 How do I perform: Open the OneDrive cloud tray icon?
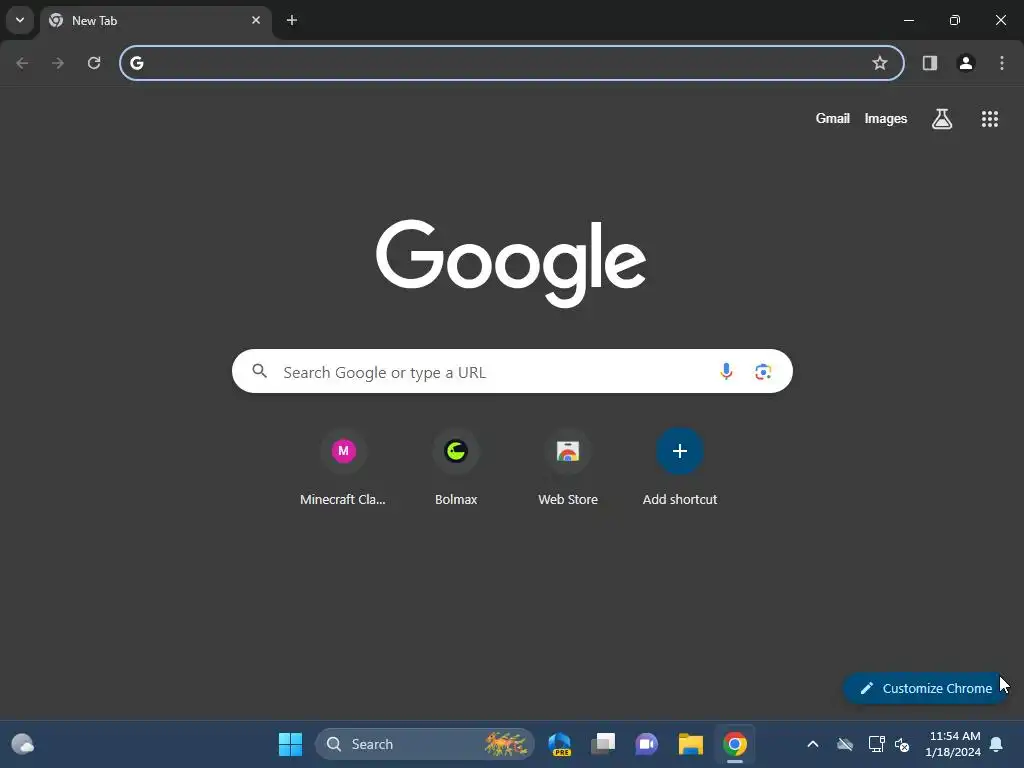(845, 744)
